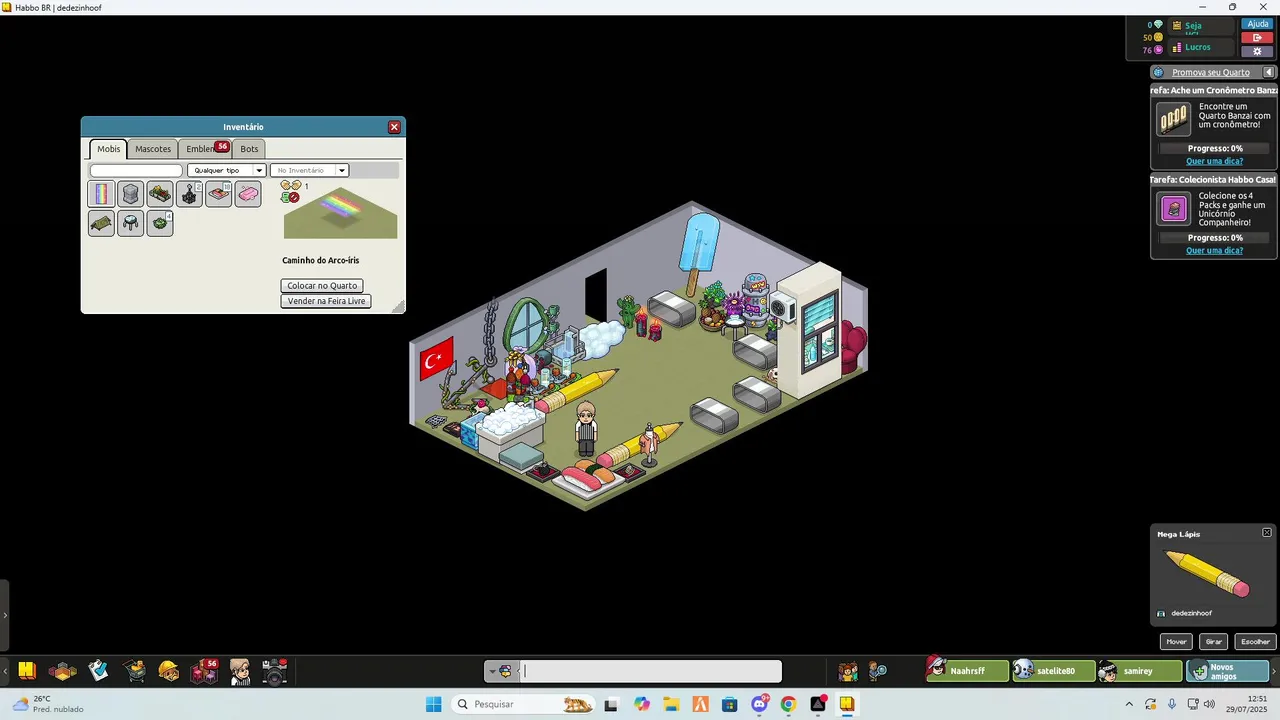Screen dimensions: 1280x720
Task: Open the room navigator icon in bottom bar
Action: [x=63, y=671]
